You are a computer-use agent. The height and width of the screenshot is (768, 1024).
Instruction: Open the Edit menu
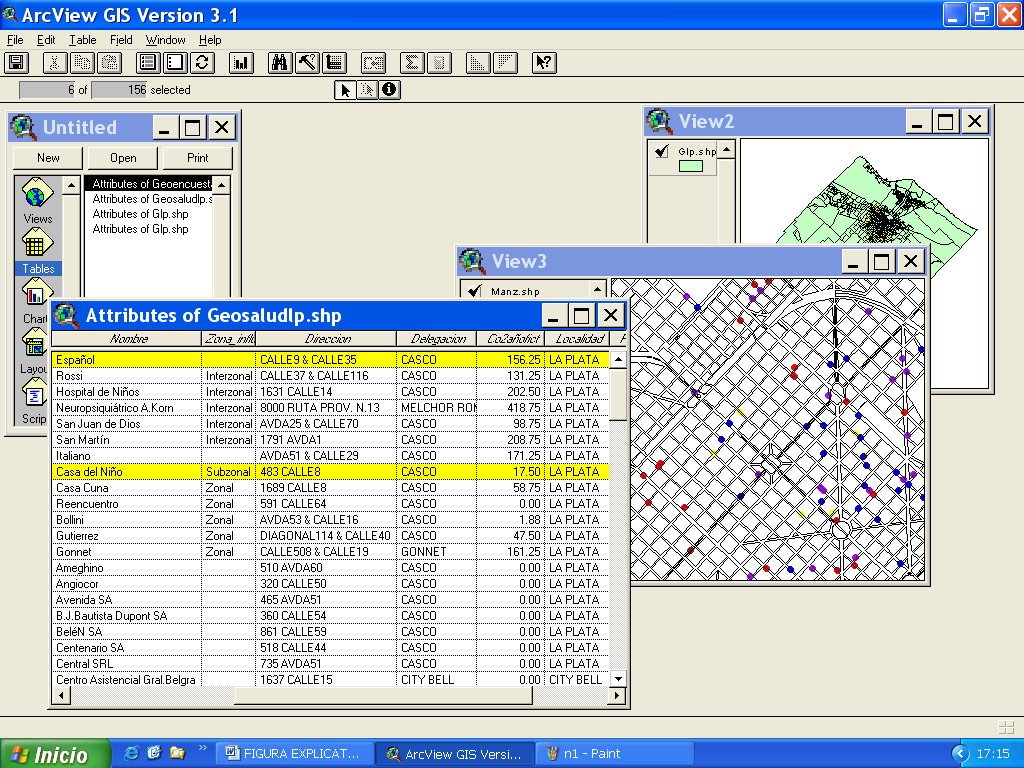[x=46, y=40]
